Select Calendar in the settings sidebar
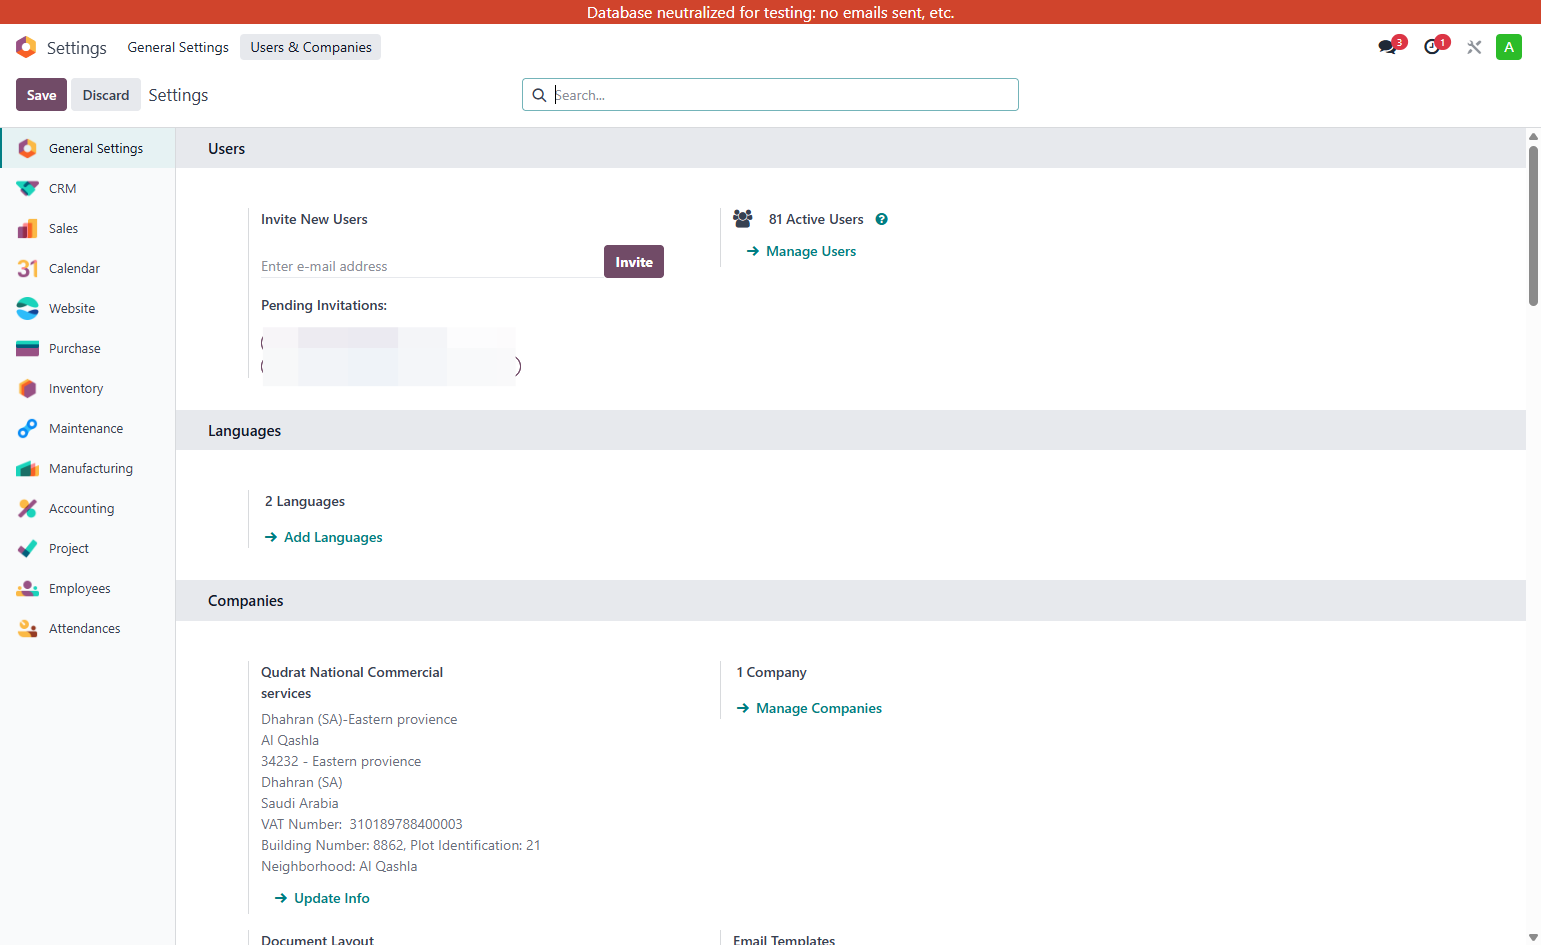Screen dimensions: 1541x945 [x=88, y=268]
